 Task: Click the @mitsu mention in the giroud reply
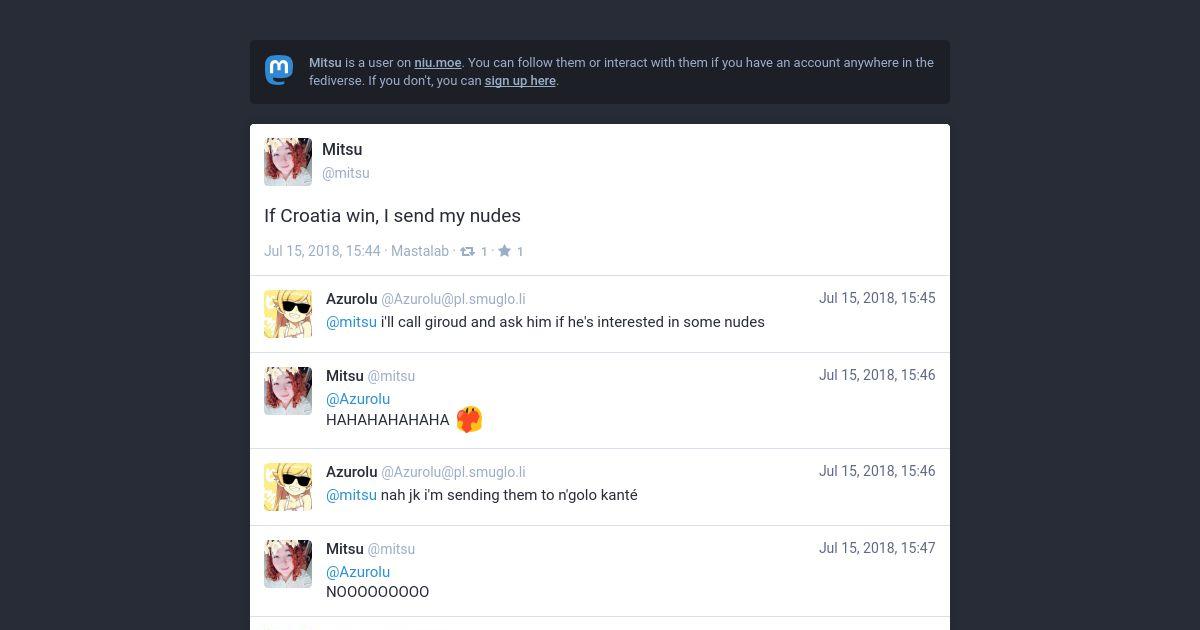351,322
